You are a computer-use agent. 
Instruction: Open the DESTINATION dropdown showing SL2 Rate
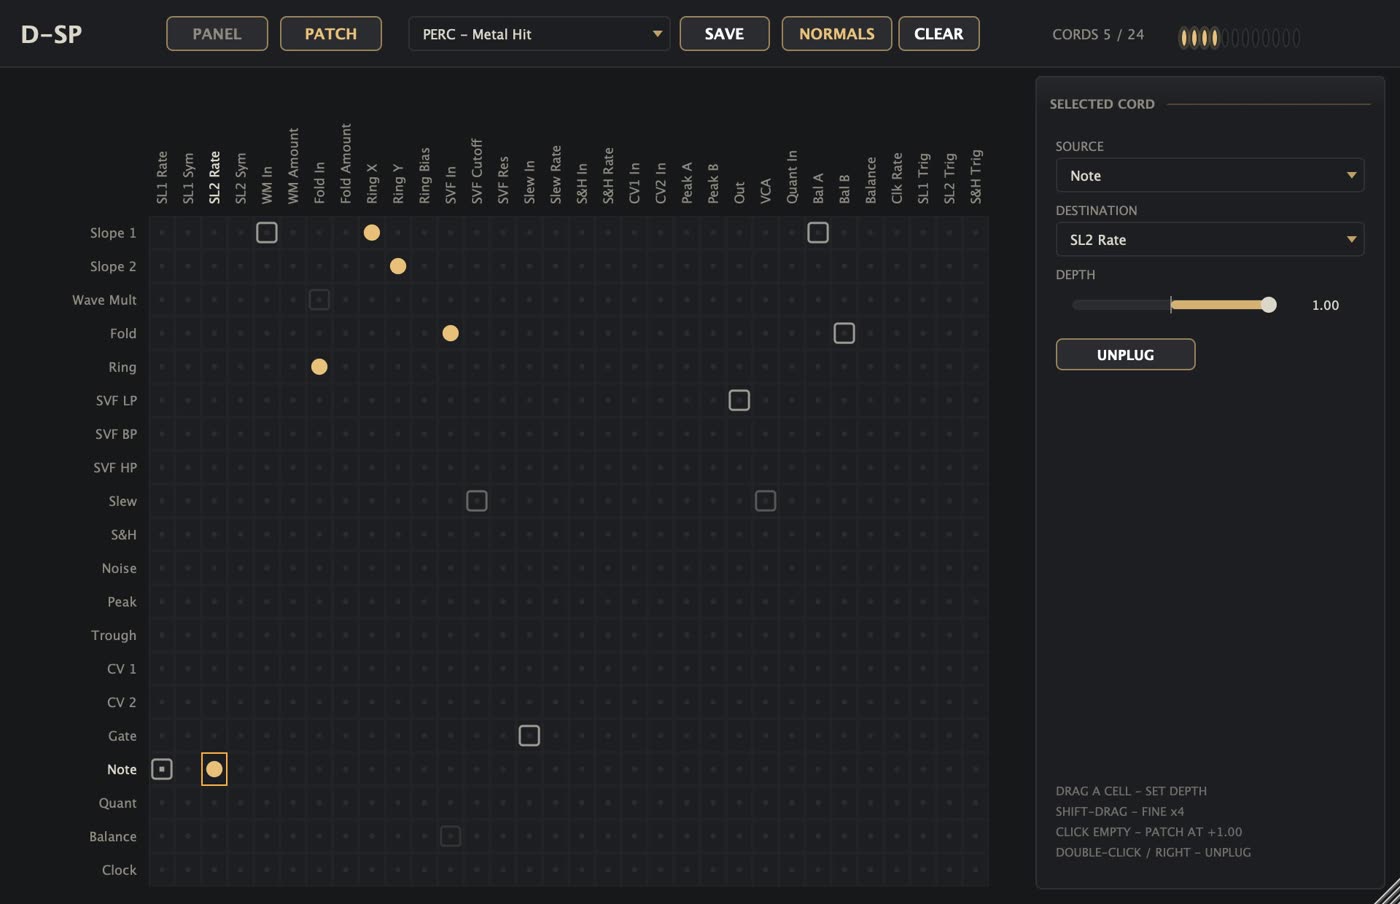click(x=1210, y=239)
